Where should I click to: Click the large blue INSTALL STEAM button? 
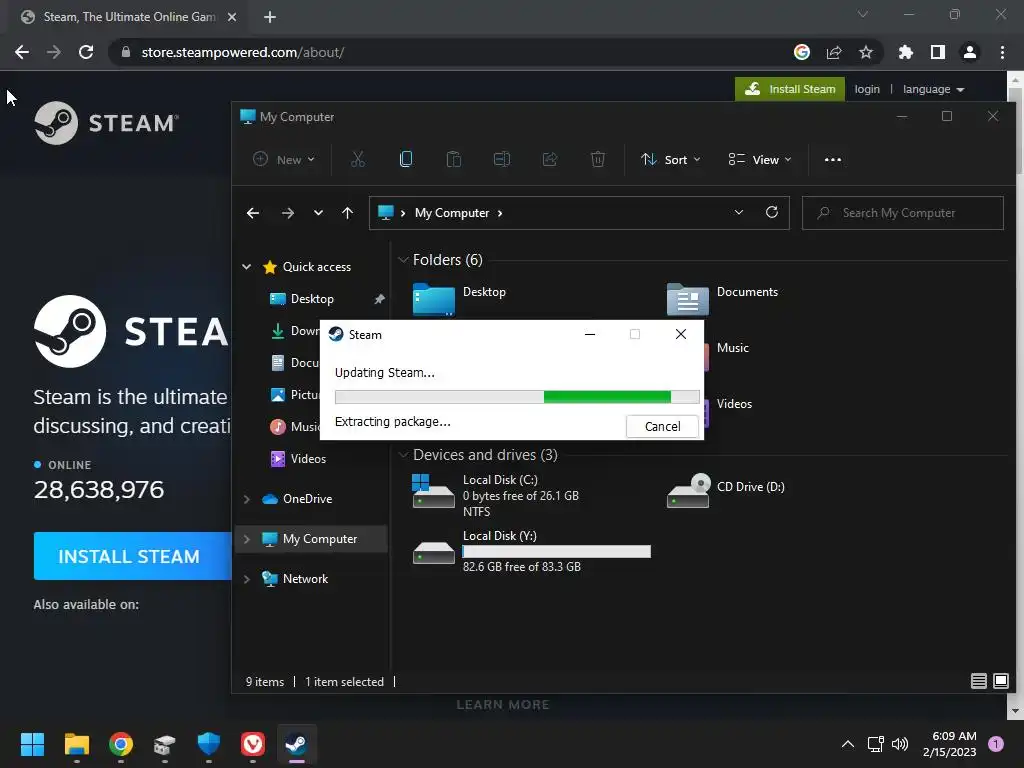133,556
